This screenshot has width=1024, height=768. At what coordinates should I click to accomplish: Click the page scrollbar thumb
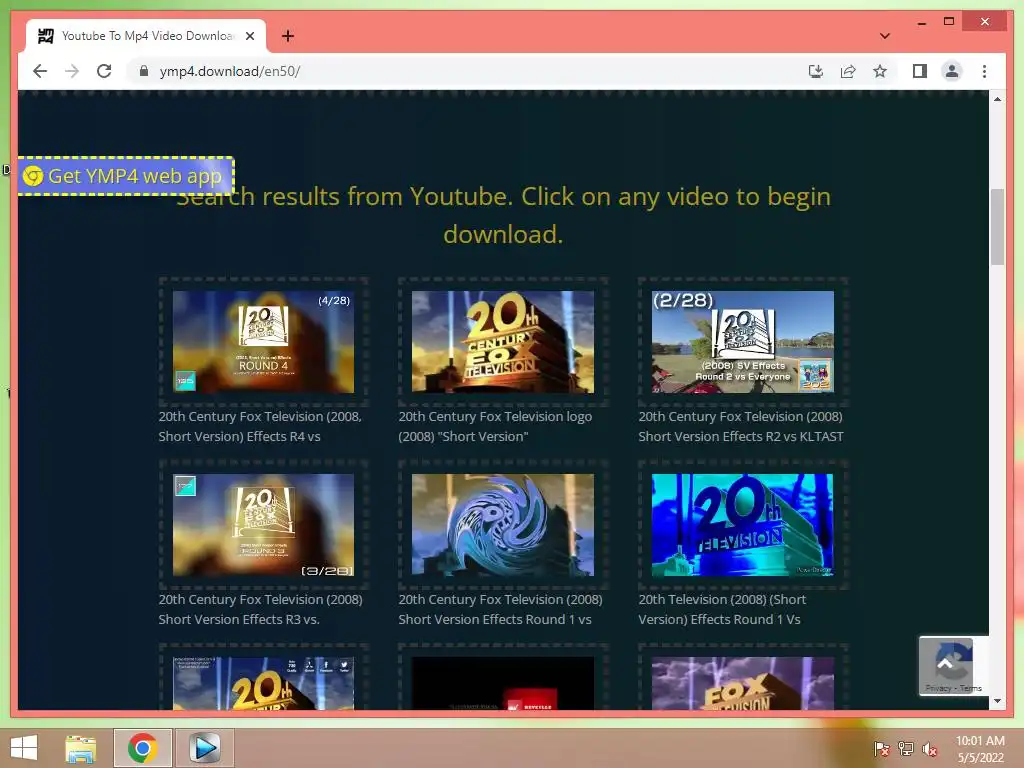[997, 227]
